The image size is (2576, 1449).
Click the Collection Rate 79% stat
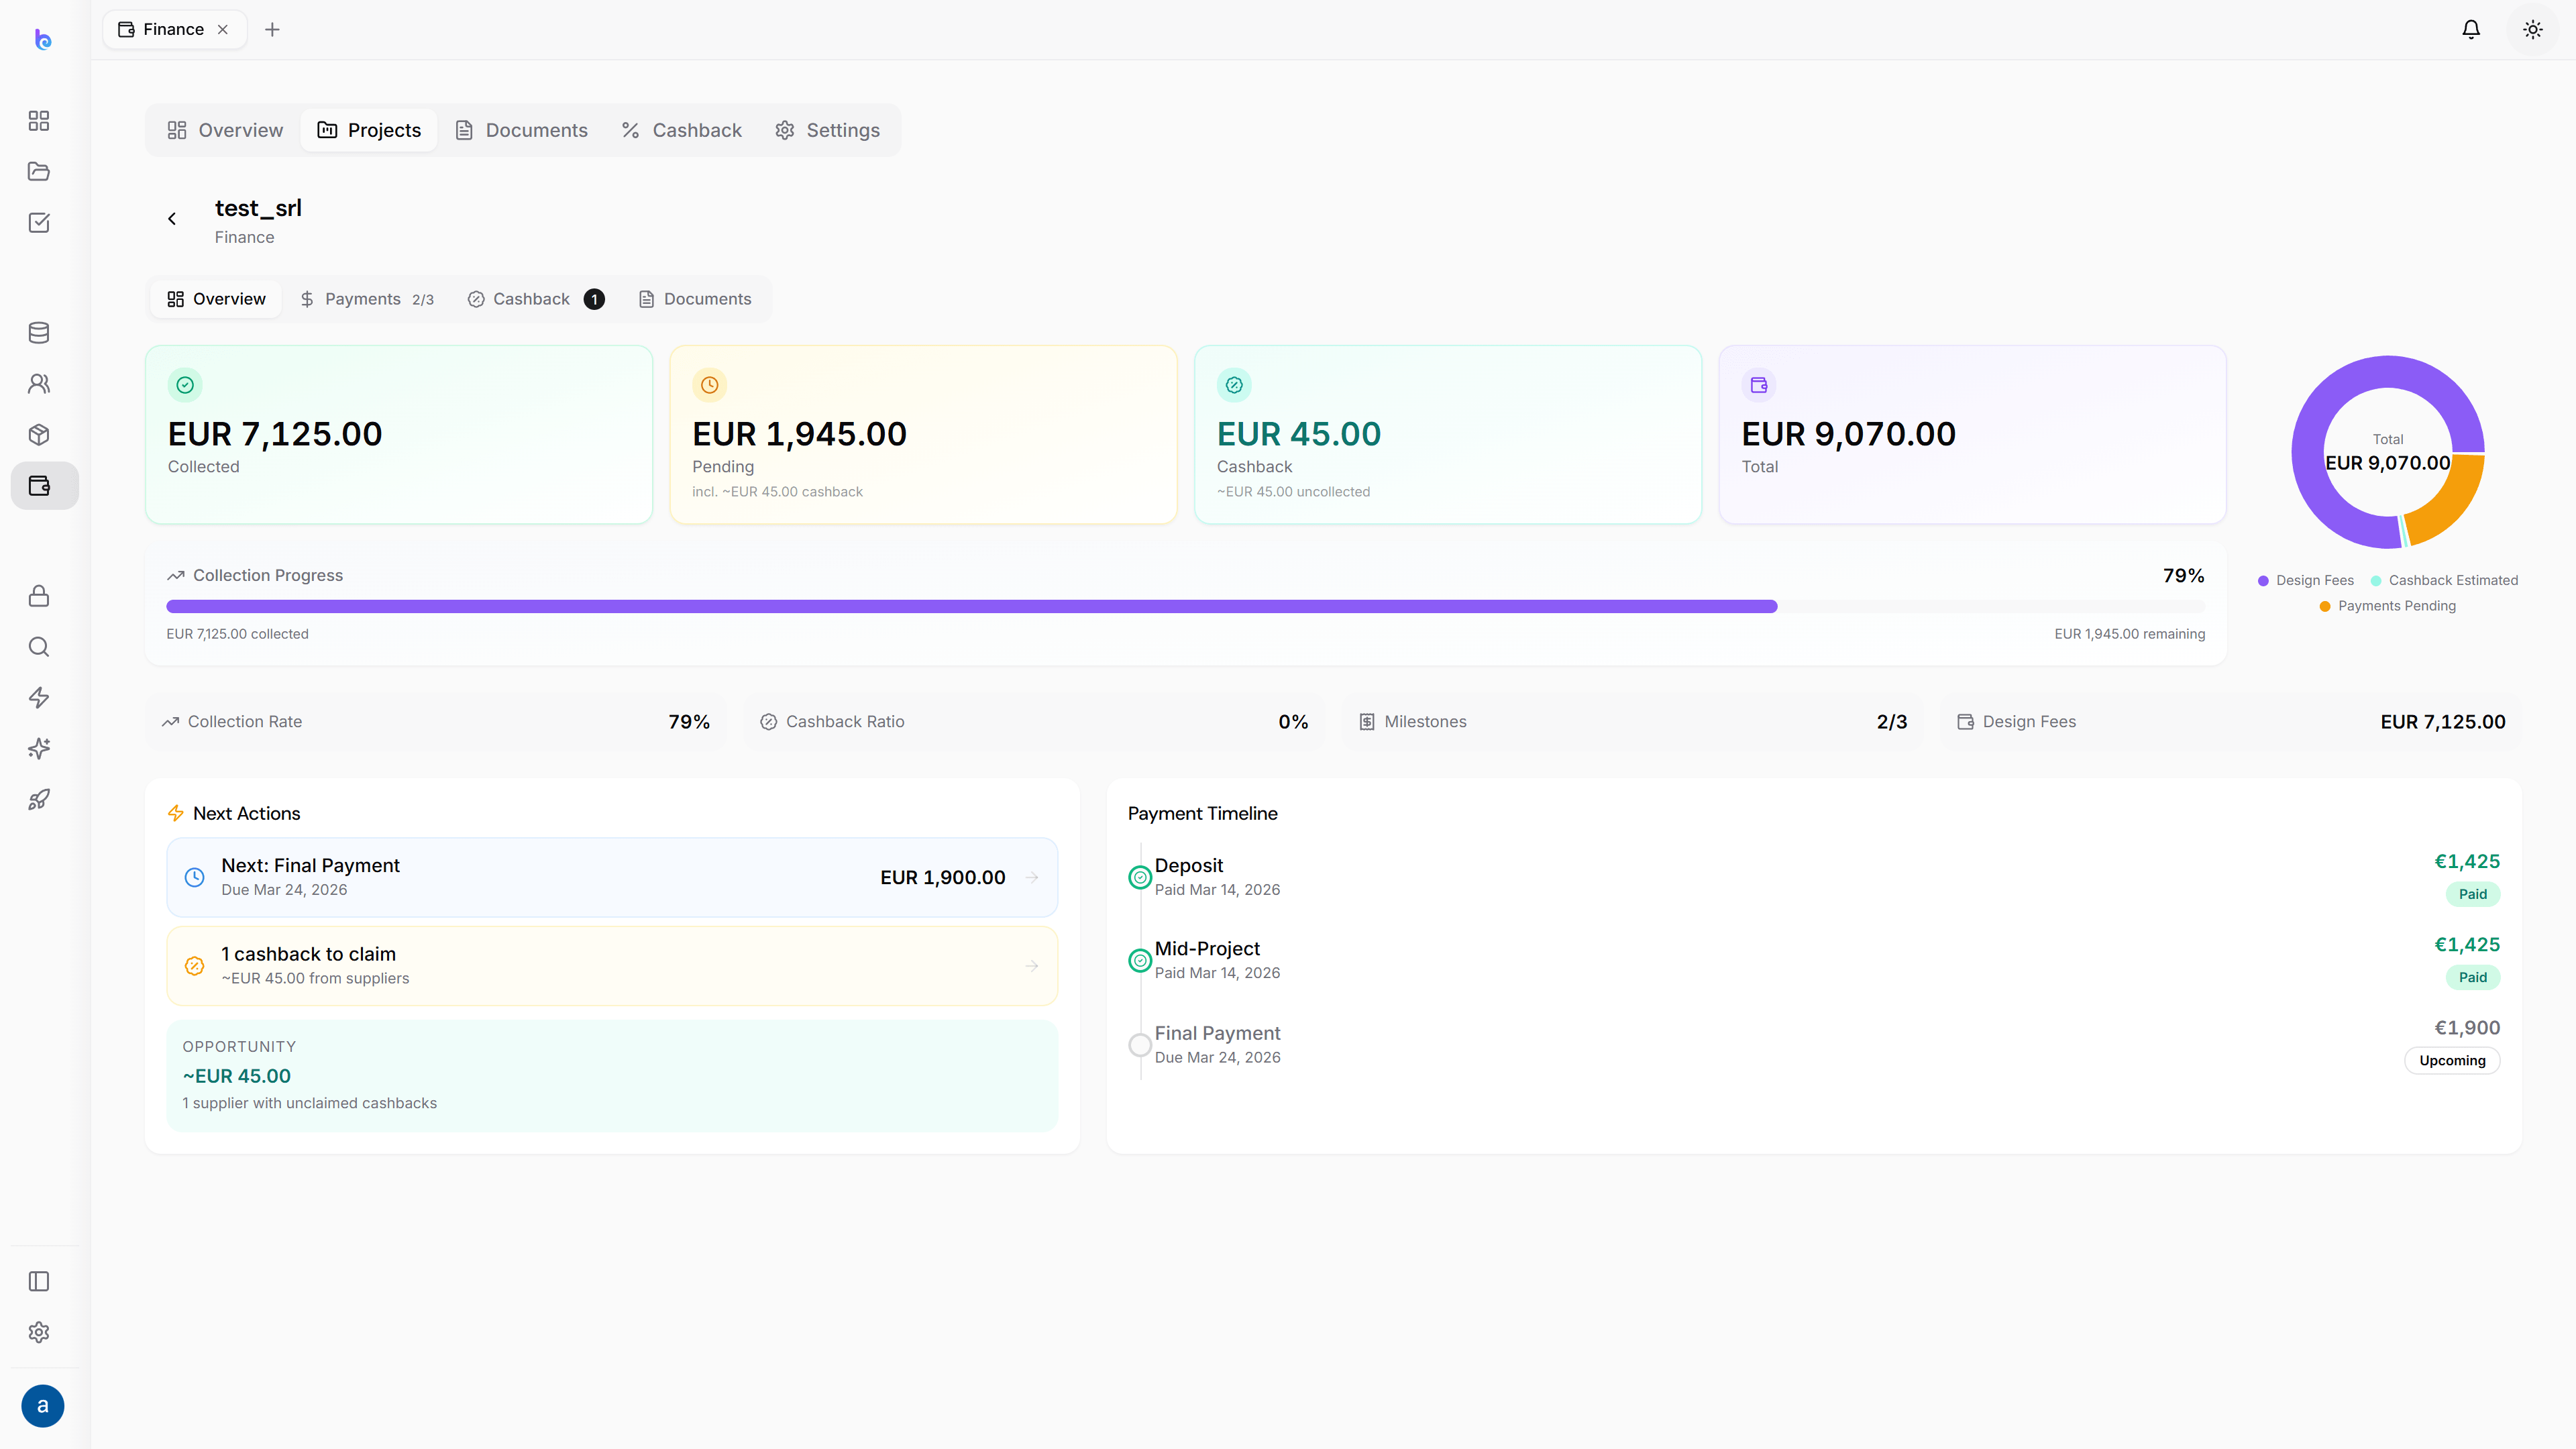[436, 722]
